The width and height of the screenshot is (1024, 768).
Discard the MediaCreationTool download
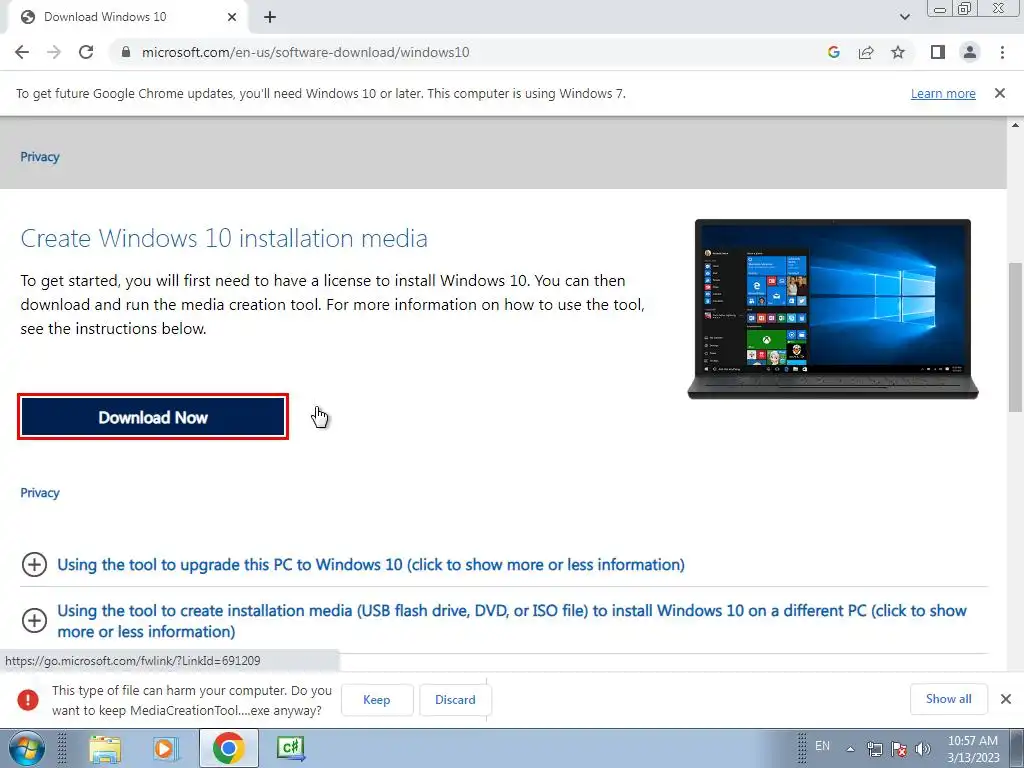455,700
